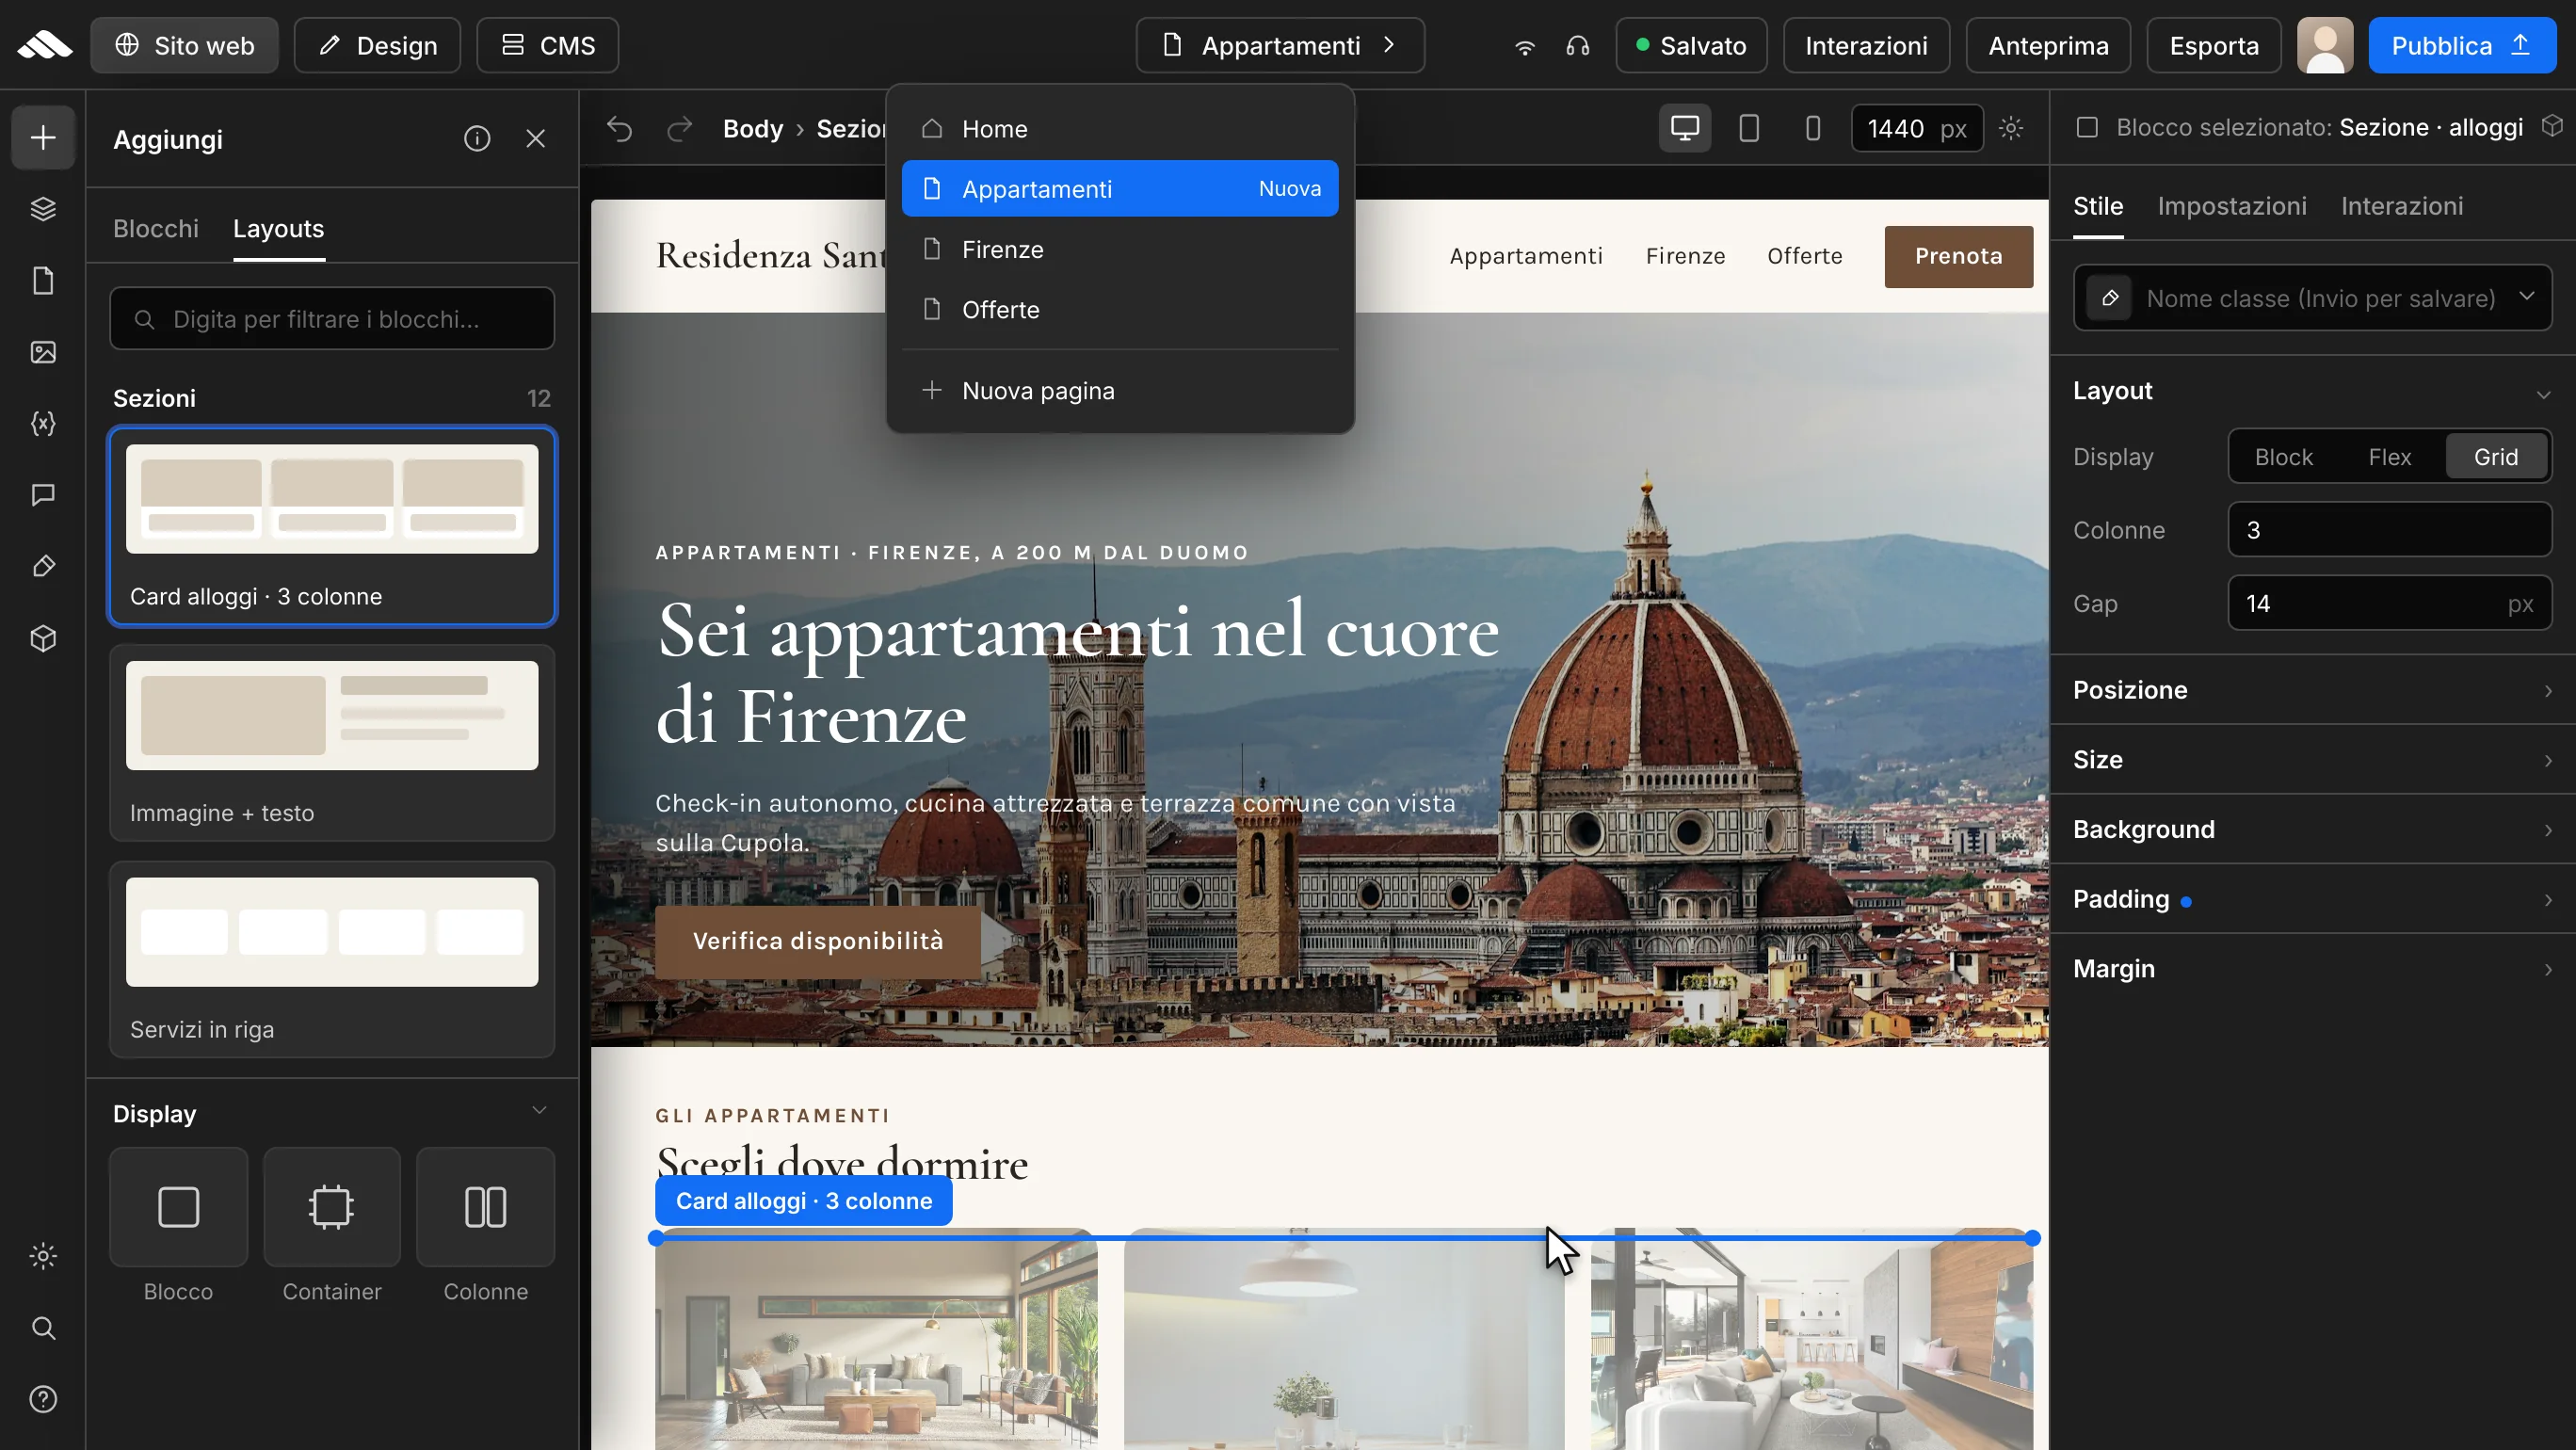
Task: Open the Variables braces icon in sidebar
Action: coord(43,424)
